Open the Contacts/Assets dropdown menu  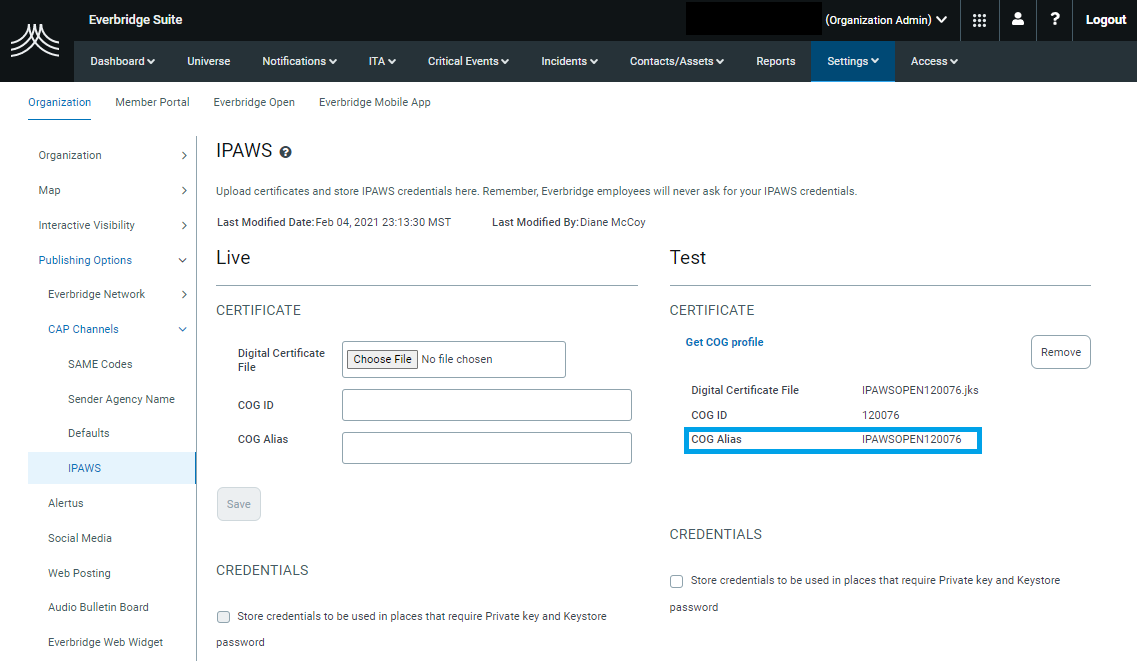click(677, 62)
